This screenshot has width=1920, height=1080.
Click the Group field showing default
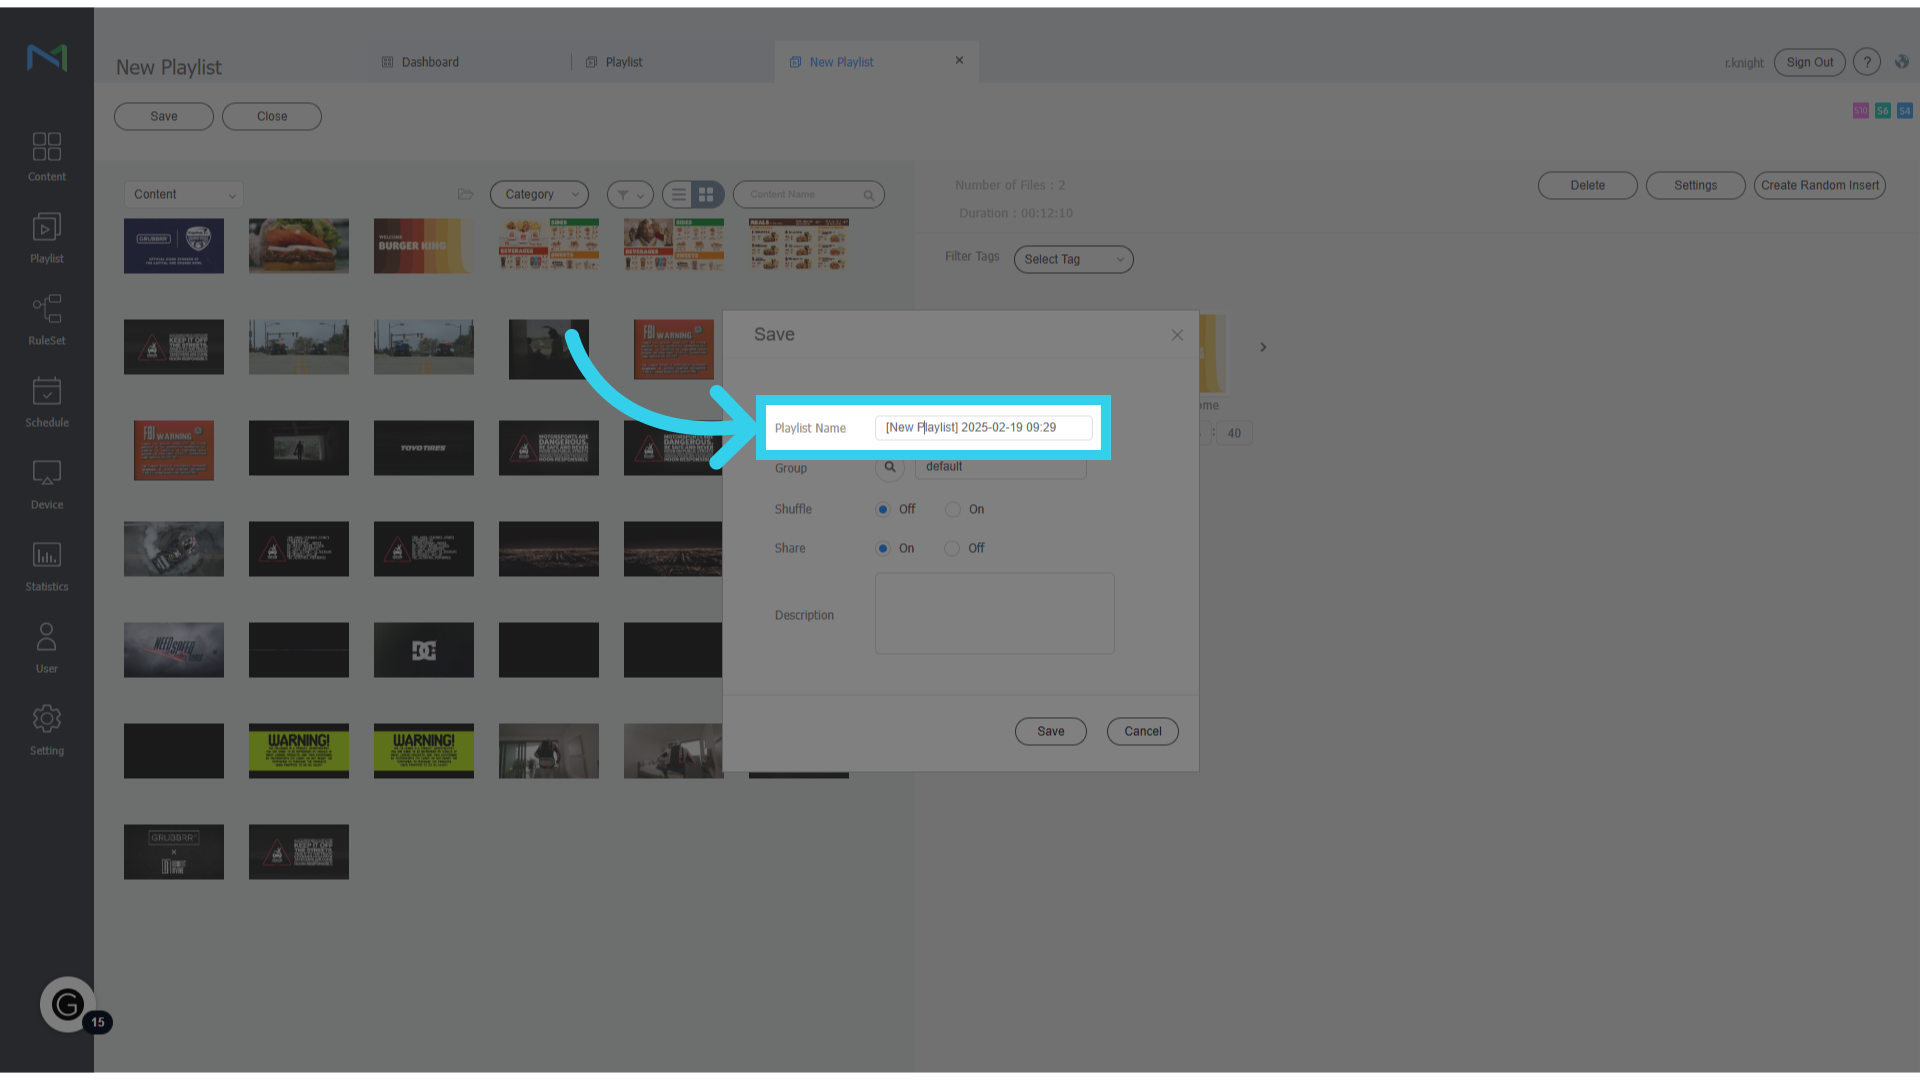[x=1000, y=467]
